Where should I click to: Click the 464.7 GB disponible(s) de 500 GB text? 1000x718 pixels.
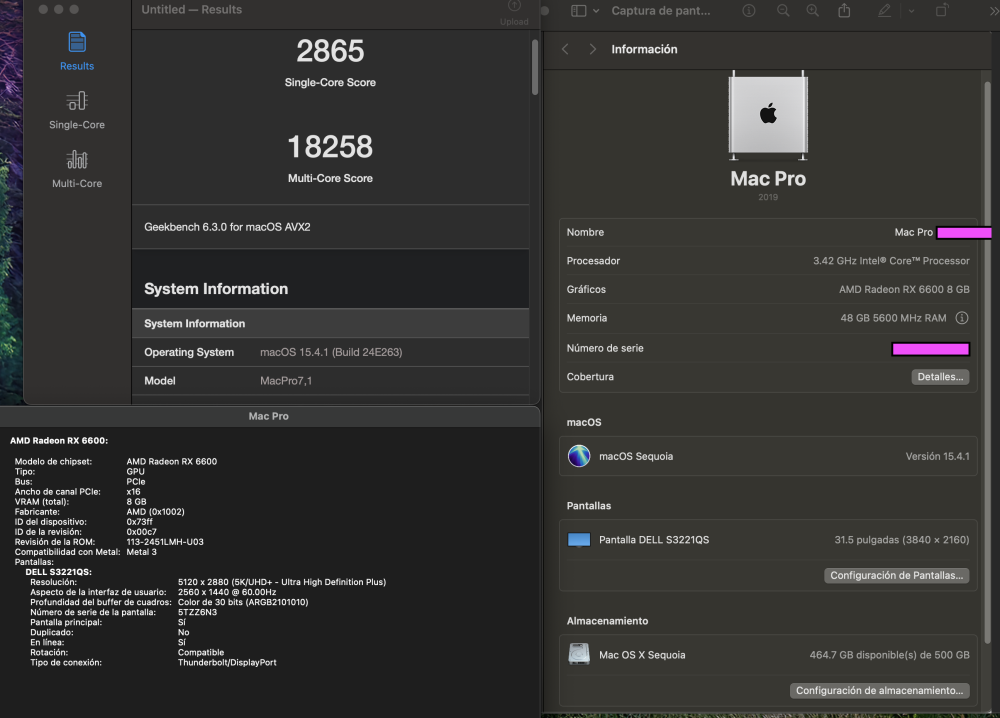889,655
